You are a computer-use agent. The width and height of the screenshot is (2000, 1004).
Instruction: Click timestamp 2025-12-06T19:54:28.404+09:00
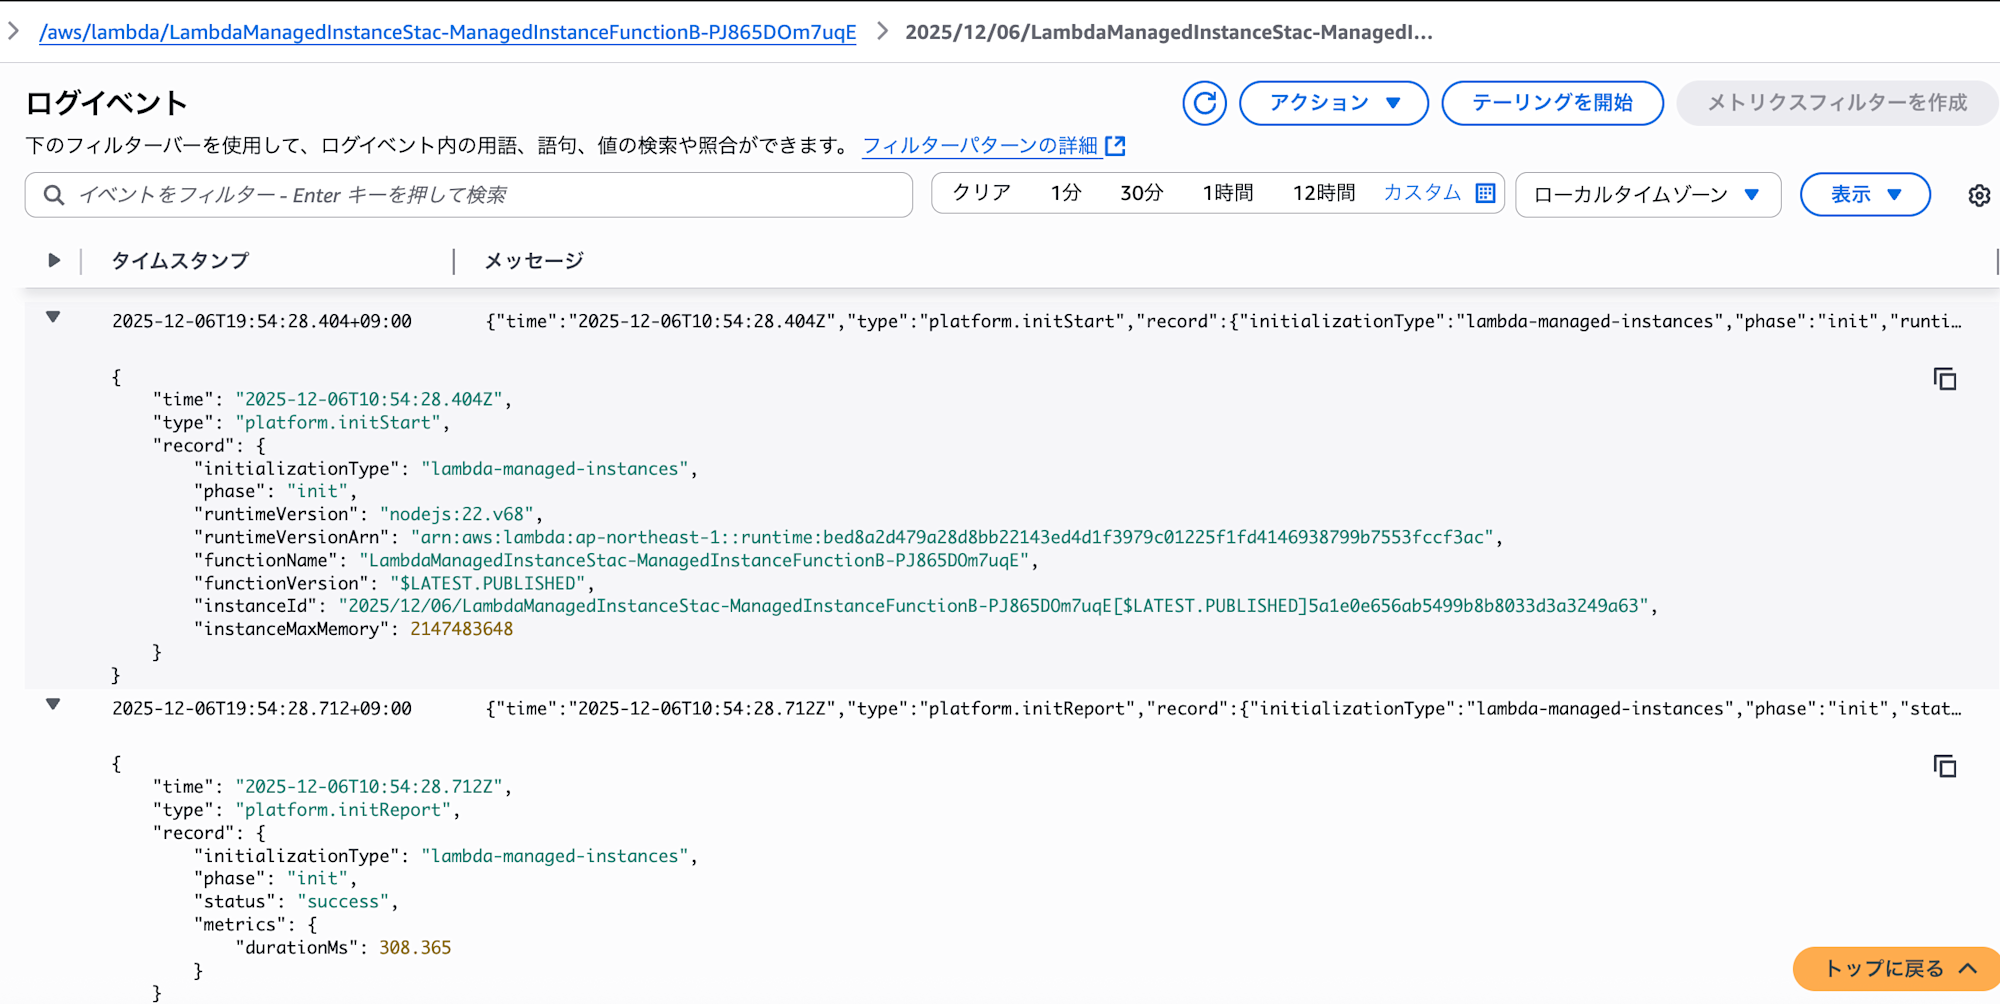click(x=262, y=321)
